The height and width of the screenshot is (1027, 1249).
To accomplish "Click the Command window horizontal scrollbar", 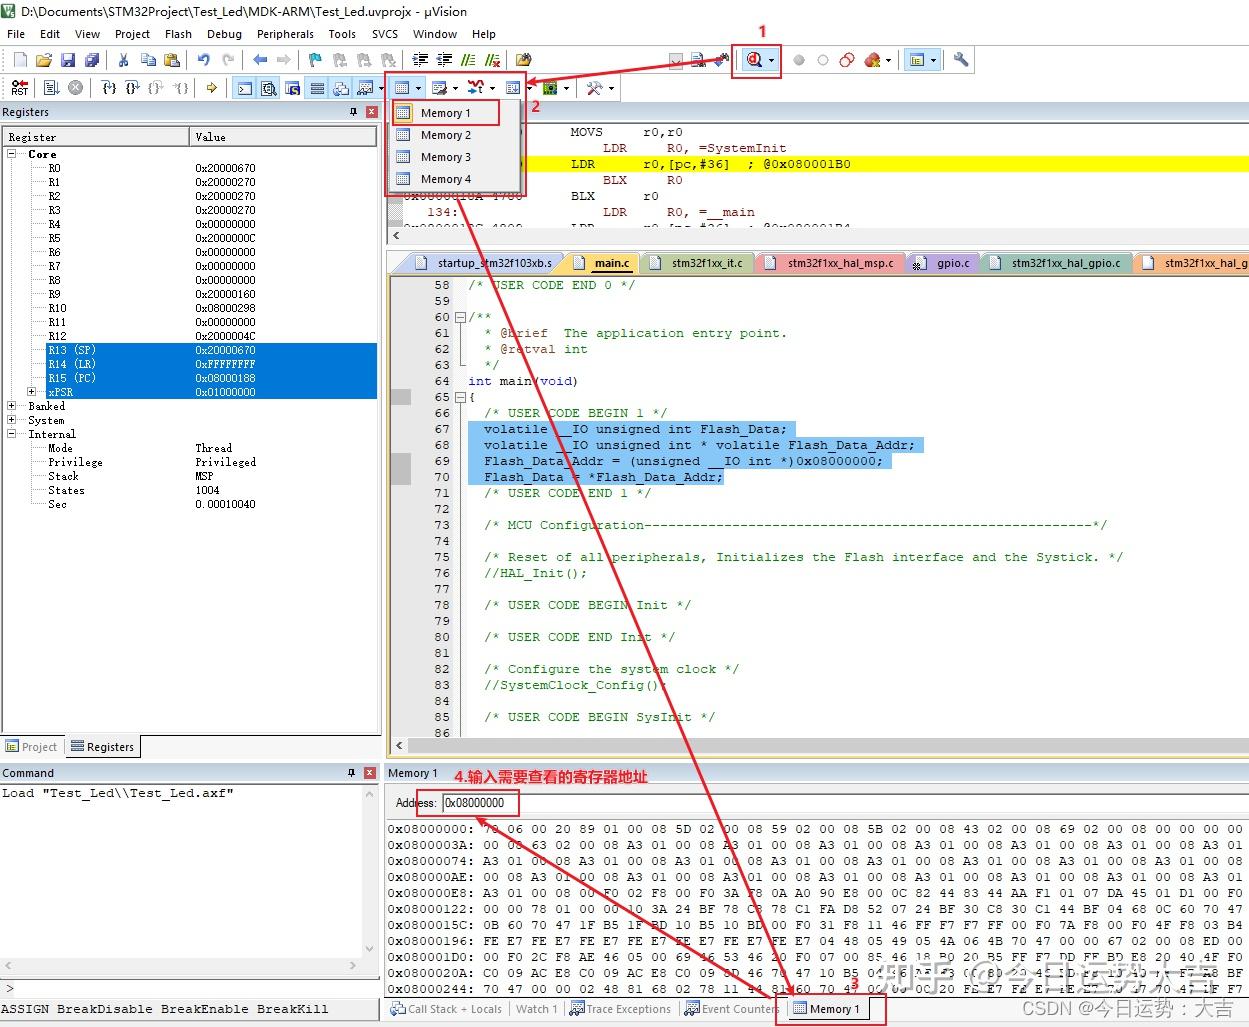I will [182, 966].
